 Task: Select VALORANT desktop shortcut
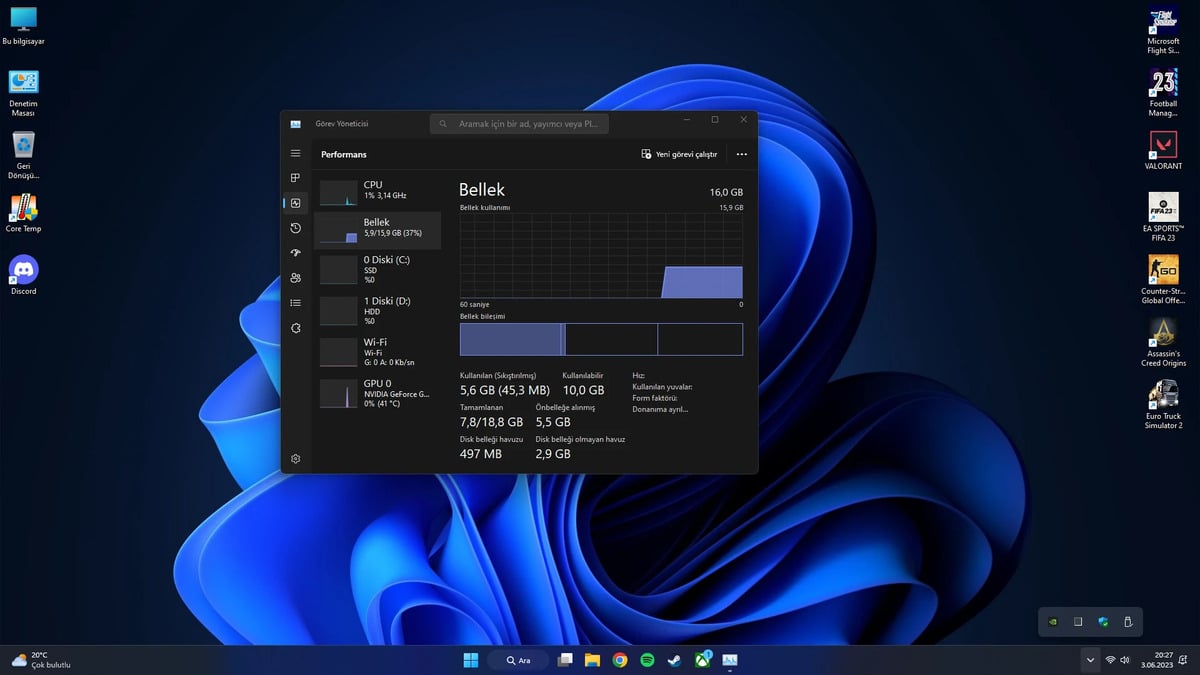1163,150
